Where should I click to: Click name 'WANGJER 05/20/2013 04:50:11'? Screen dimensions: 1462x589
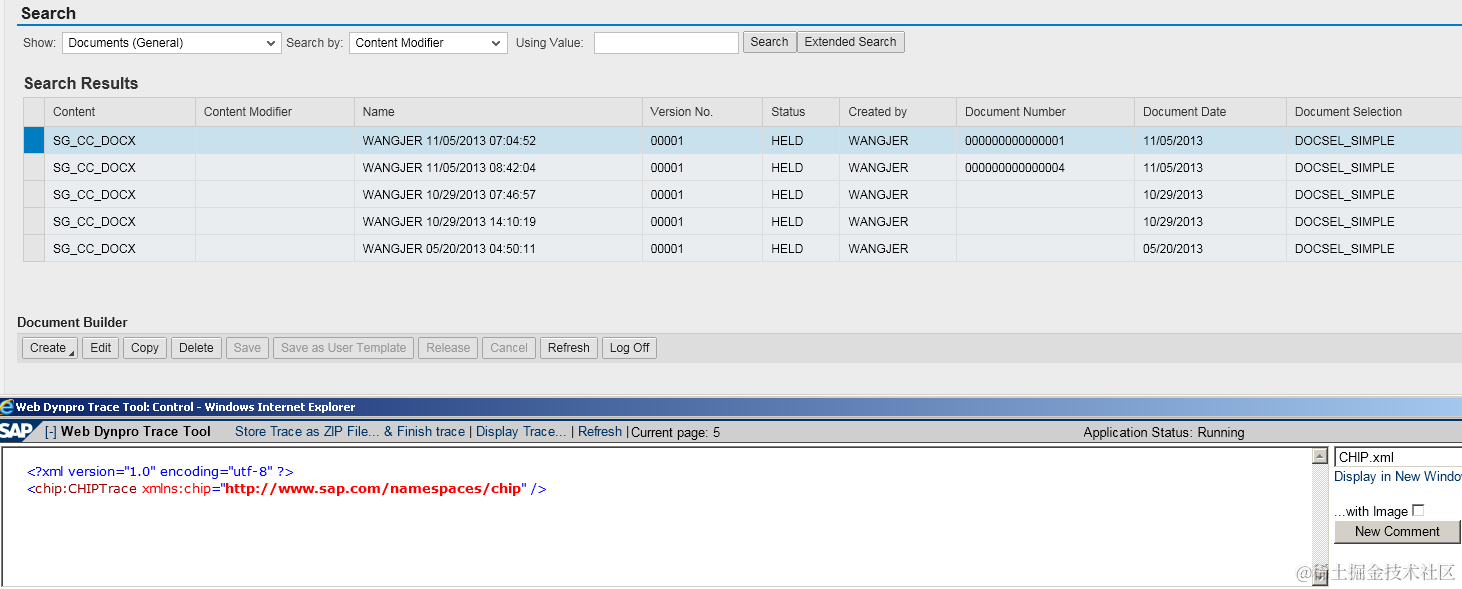449,249
